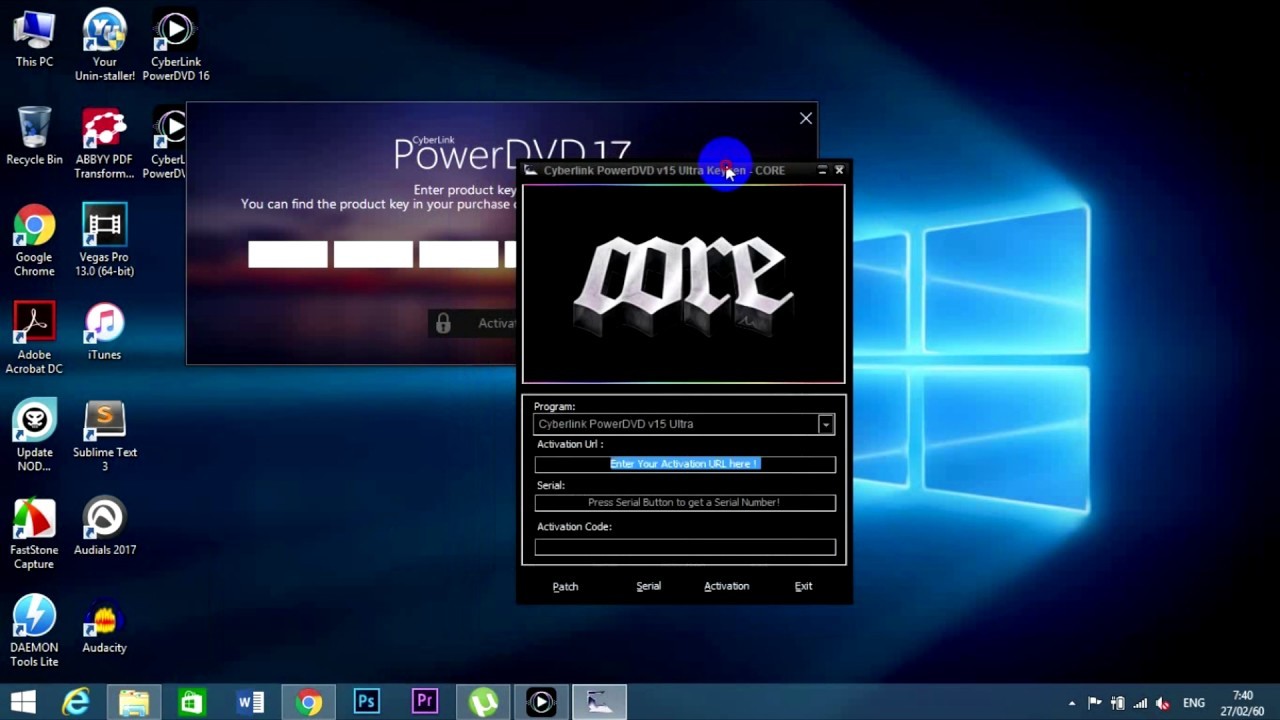Viewport: 1280px width, 720px height.
Task: Open Audials 2017 shortcut
Action: (x=104, y=527)
